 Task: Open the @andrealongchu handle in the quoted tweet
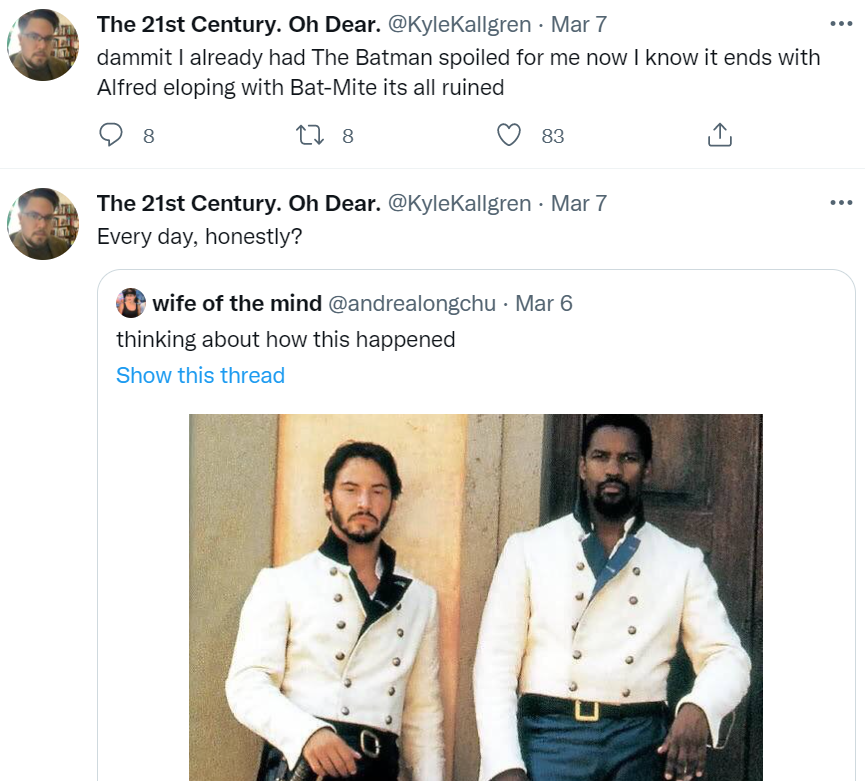412,303
